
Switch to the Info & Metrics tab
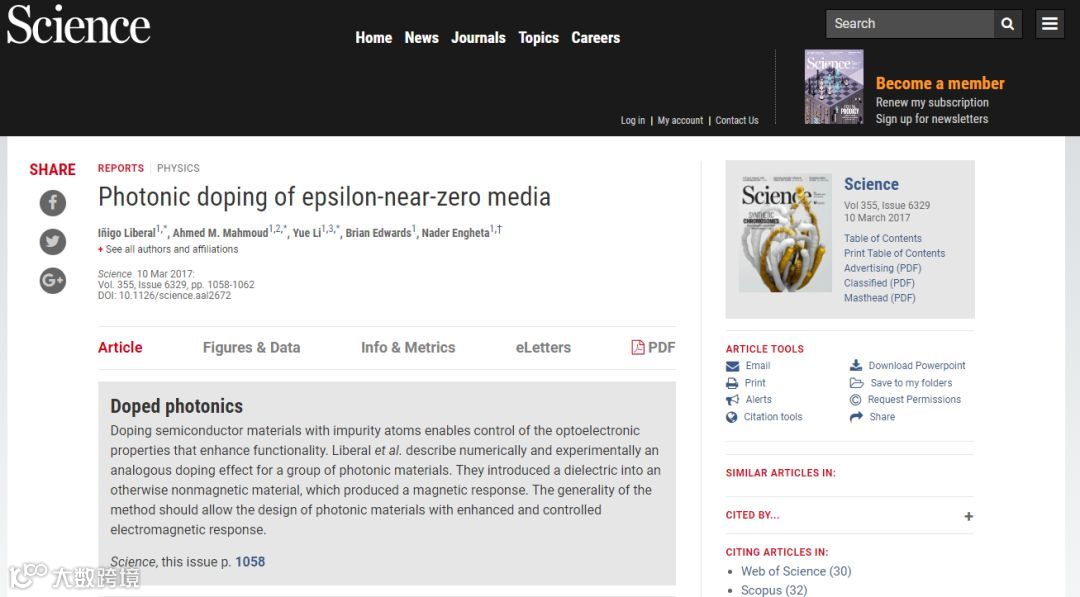coord(408,347)
